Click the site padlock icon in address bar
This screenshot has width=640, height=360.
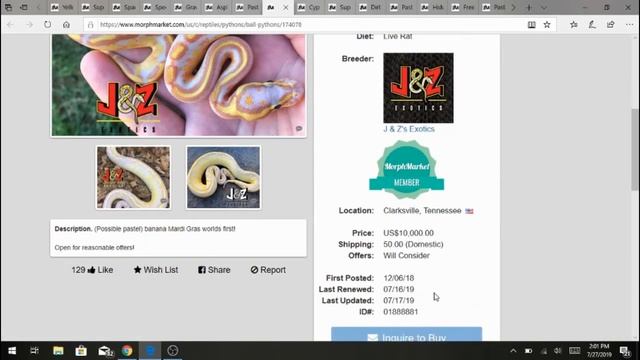[x=91, y=24]
